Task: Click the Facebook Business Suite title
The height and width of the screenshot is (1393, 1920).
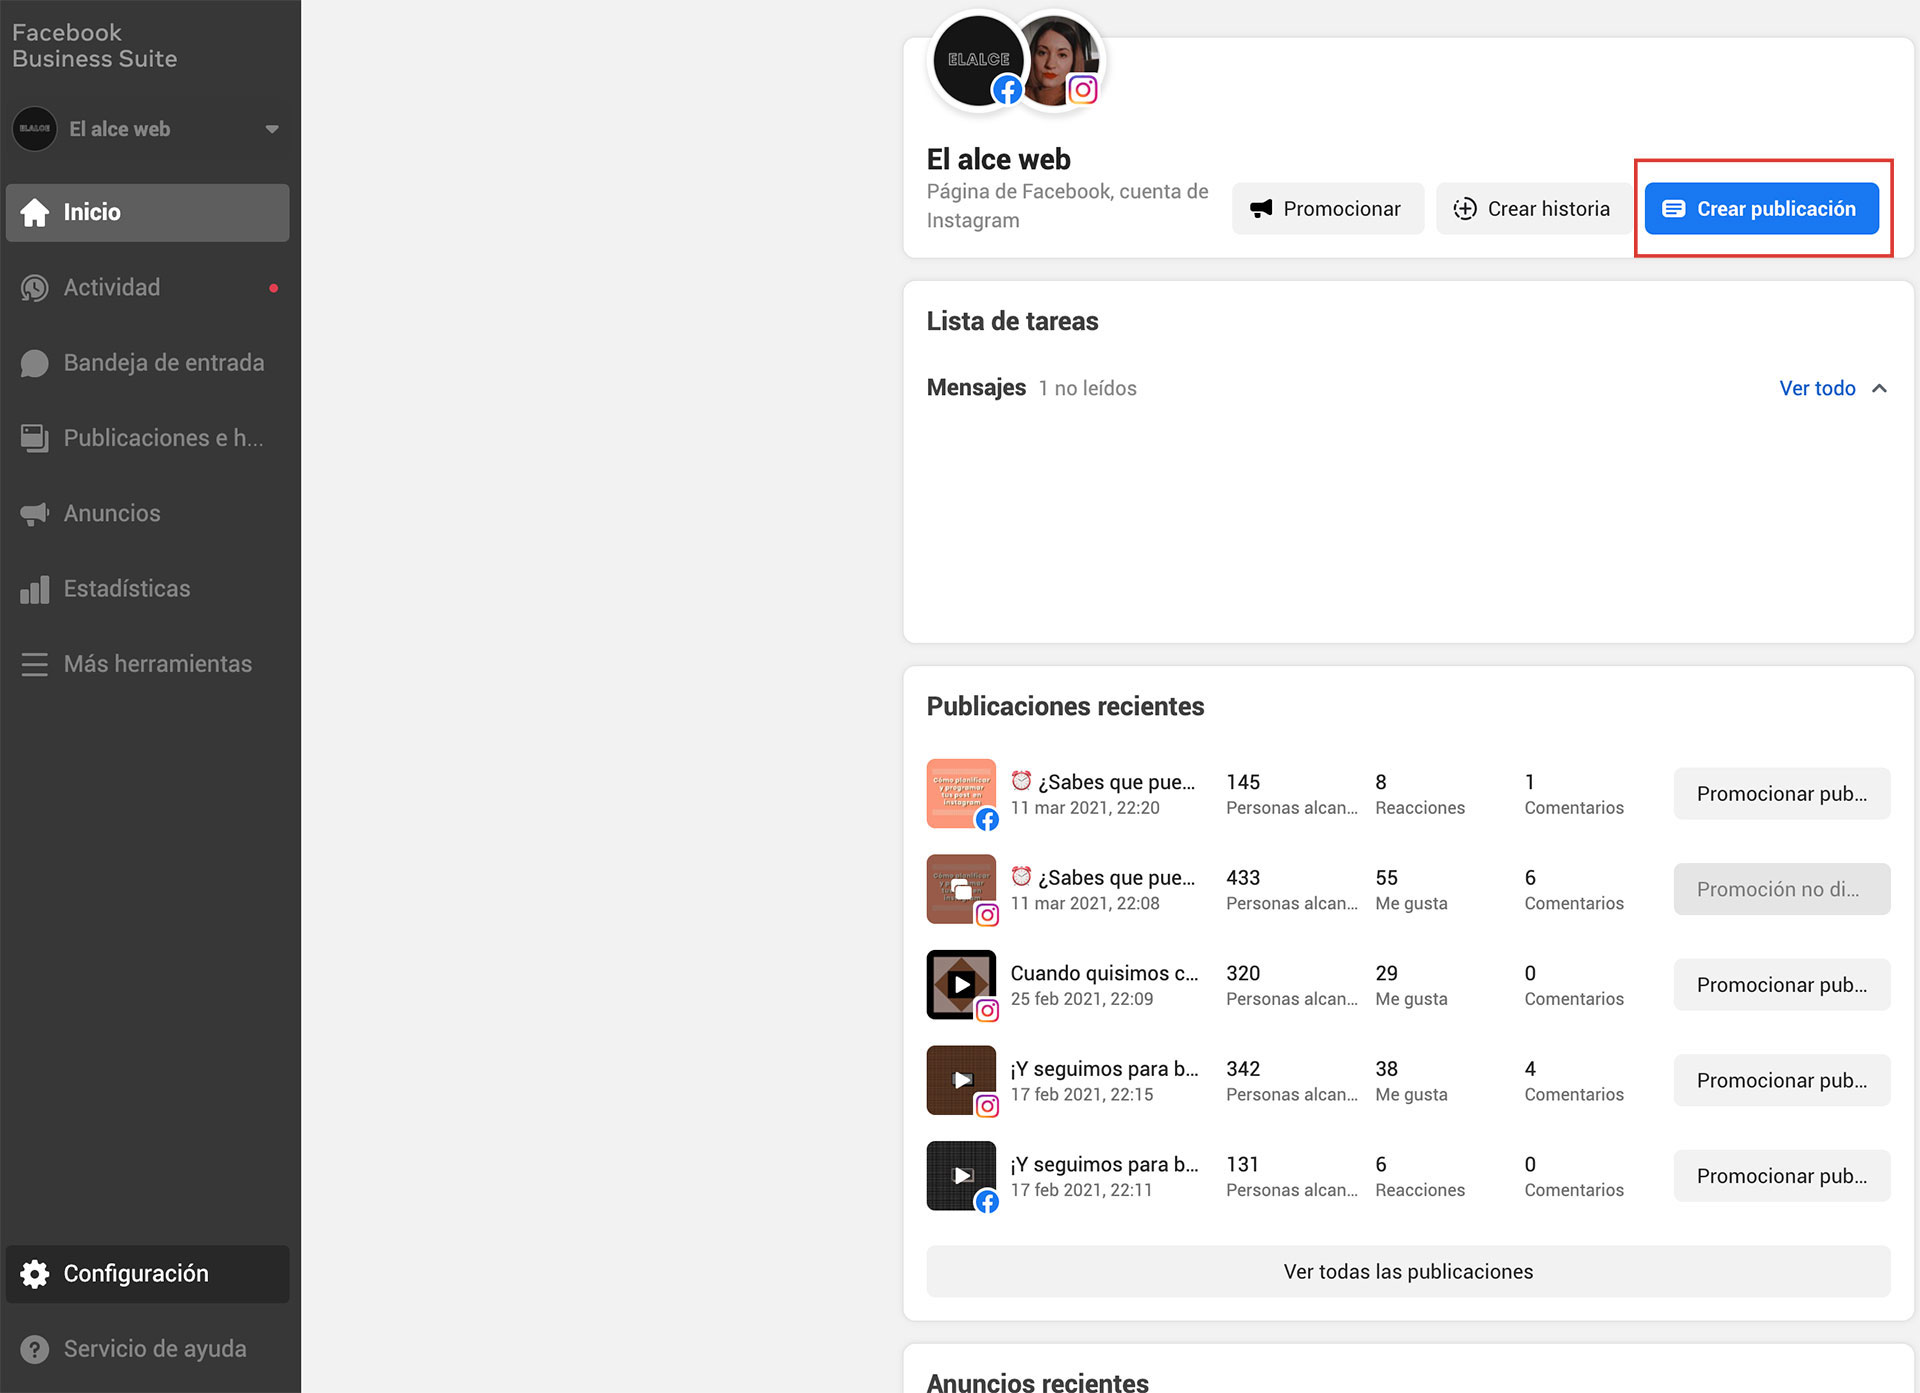Action: pos(95,46)
